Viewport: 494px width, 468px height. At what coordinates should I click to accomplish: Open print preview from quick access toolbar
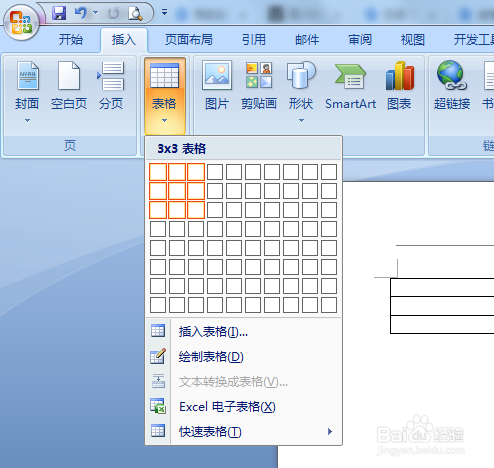pyautogui.click(x=135, y=13)
